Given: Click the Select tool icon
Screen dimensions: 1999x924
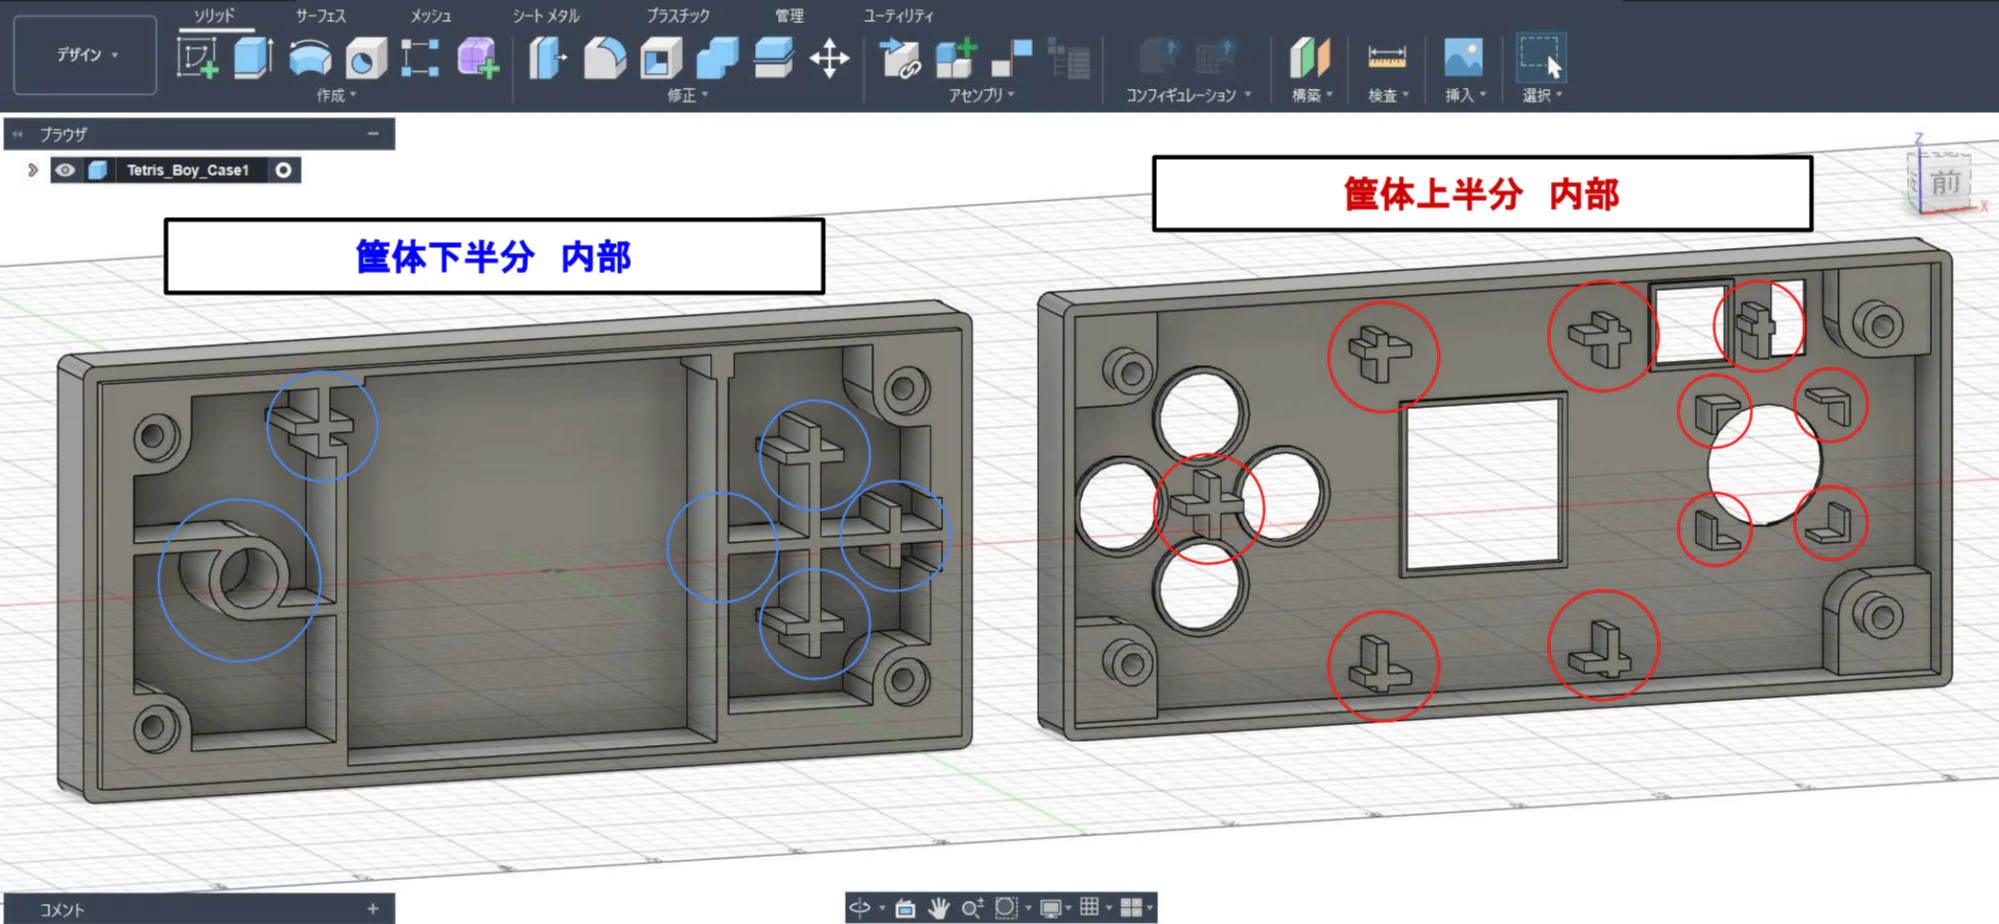Looking at the screenshot, I should click(x=1540, y=58).
